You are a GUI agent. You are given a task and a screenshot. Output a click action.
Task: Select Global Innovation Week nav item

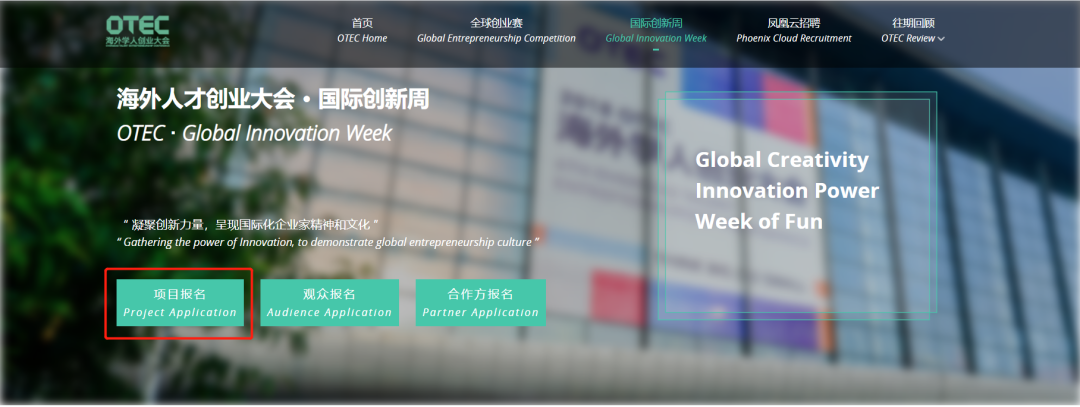[x=656, y=31]
